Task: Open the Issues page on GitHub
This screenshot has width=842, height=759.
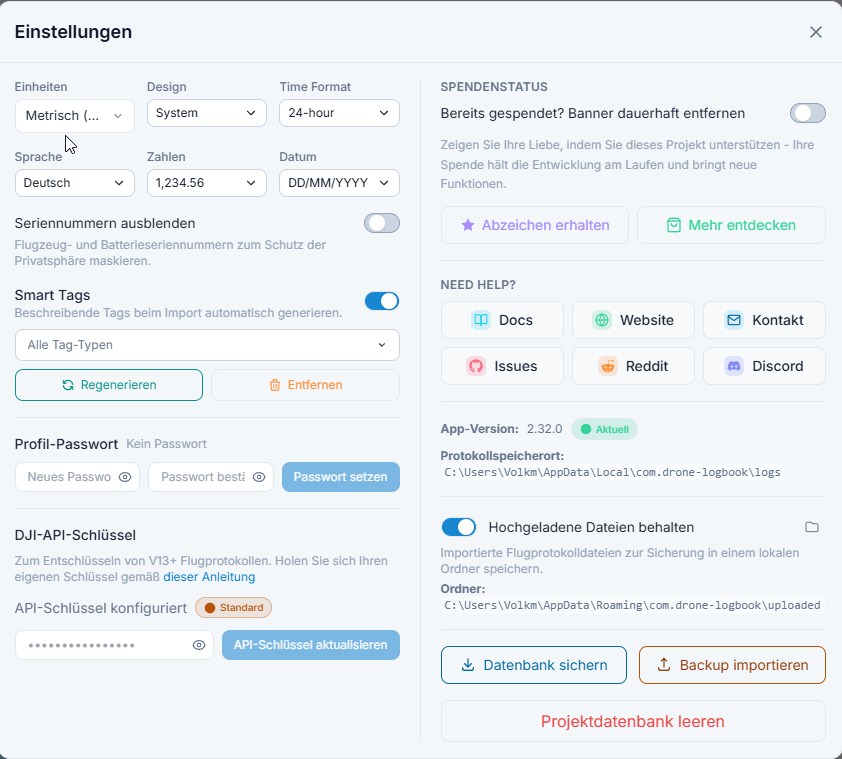Action: pyautogui.click(x=502, y=366)
